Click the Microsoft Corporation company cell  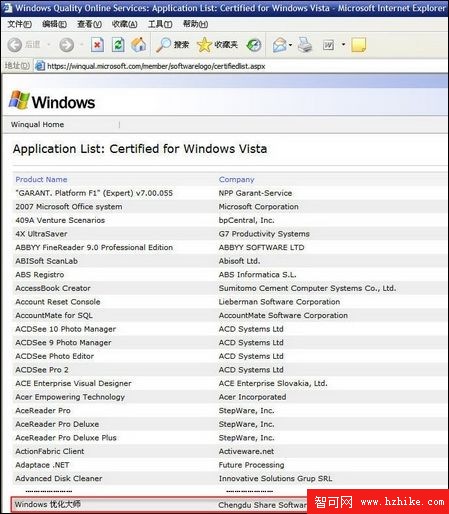pyautogui.click(x=258, y=207)
